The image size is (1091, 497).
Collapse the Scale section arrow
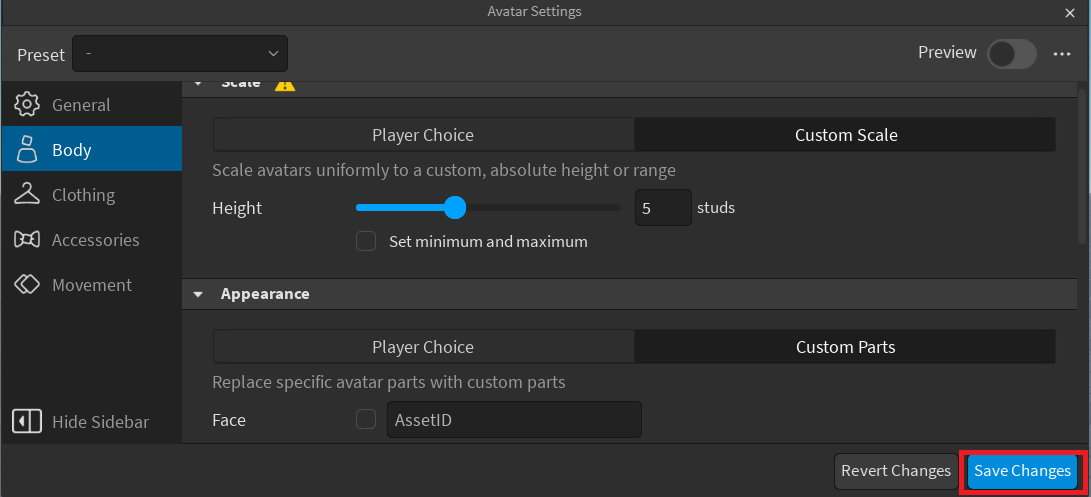pyautogui.click(x=198, y=84)
